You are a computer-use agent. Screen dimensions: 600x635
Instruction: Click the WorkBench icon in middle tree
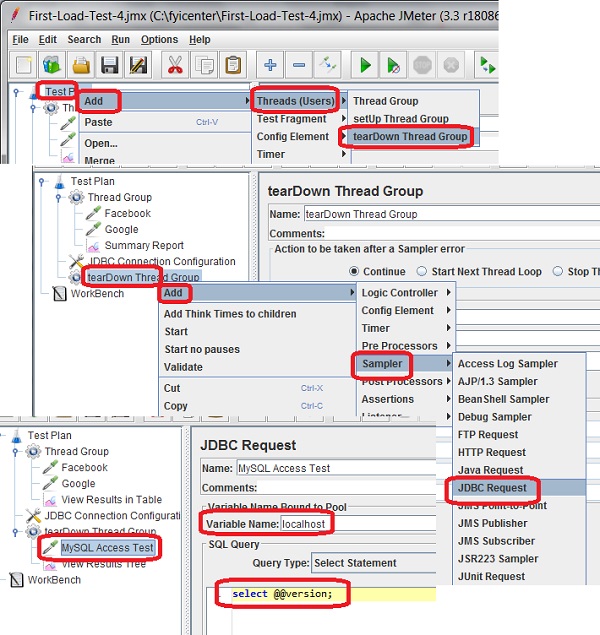click(59, 294)
